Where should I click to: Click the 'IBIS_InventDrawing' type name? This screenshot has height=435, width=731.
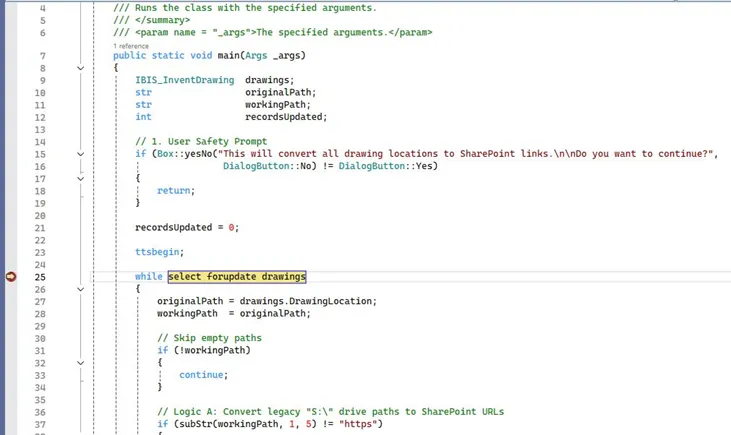tap(185, 80)
